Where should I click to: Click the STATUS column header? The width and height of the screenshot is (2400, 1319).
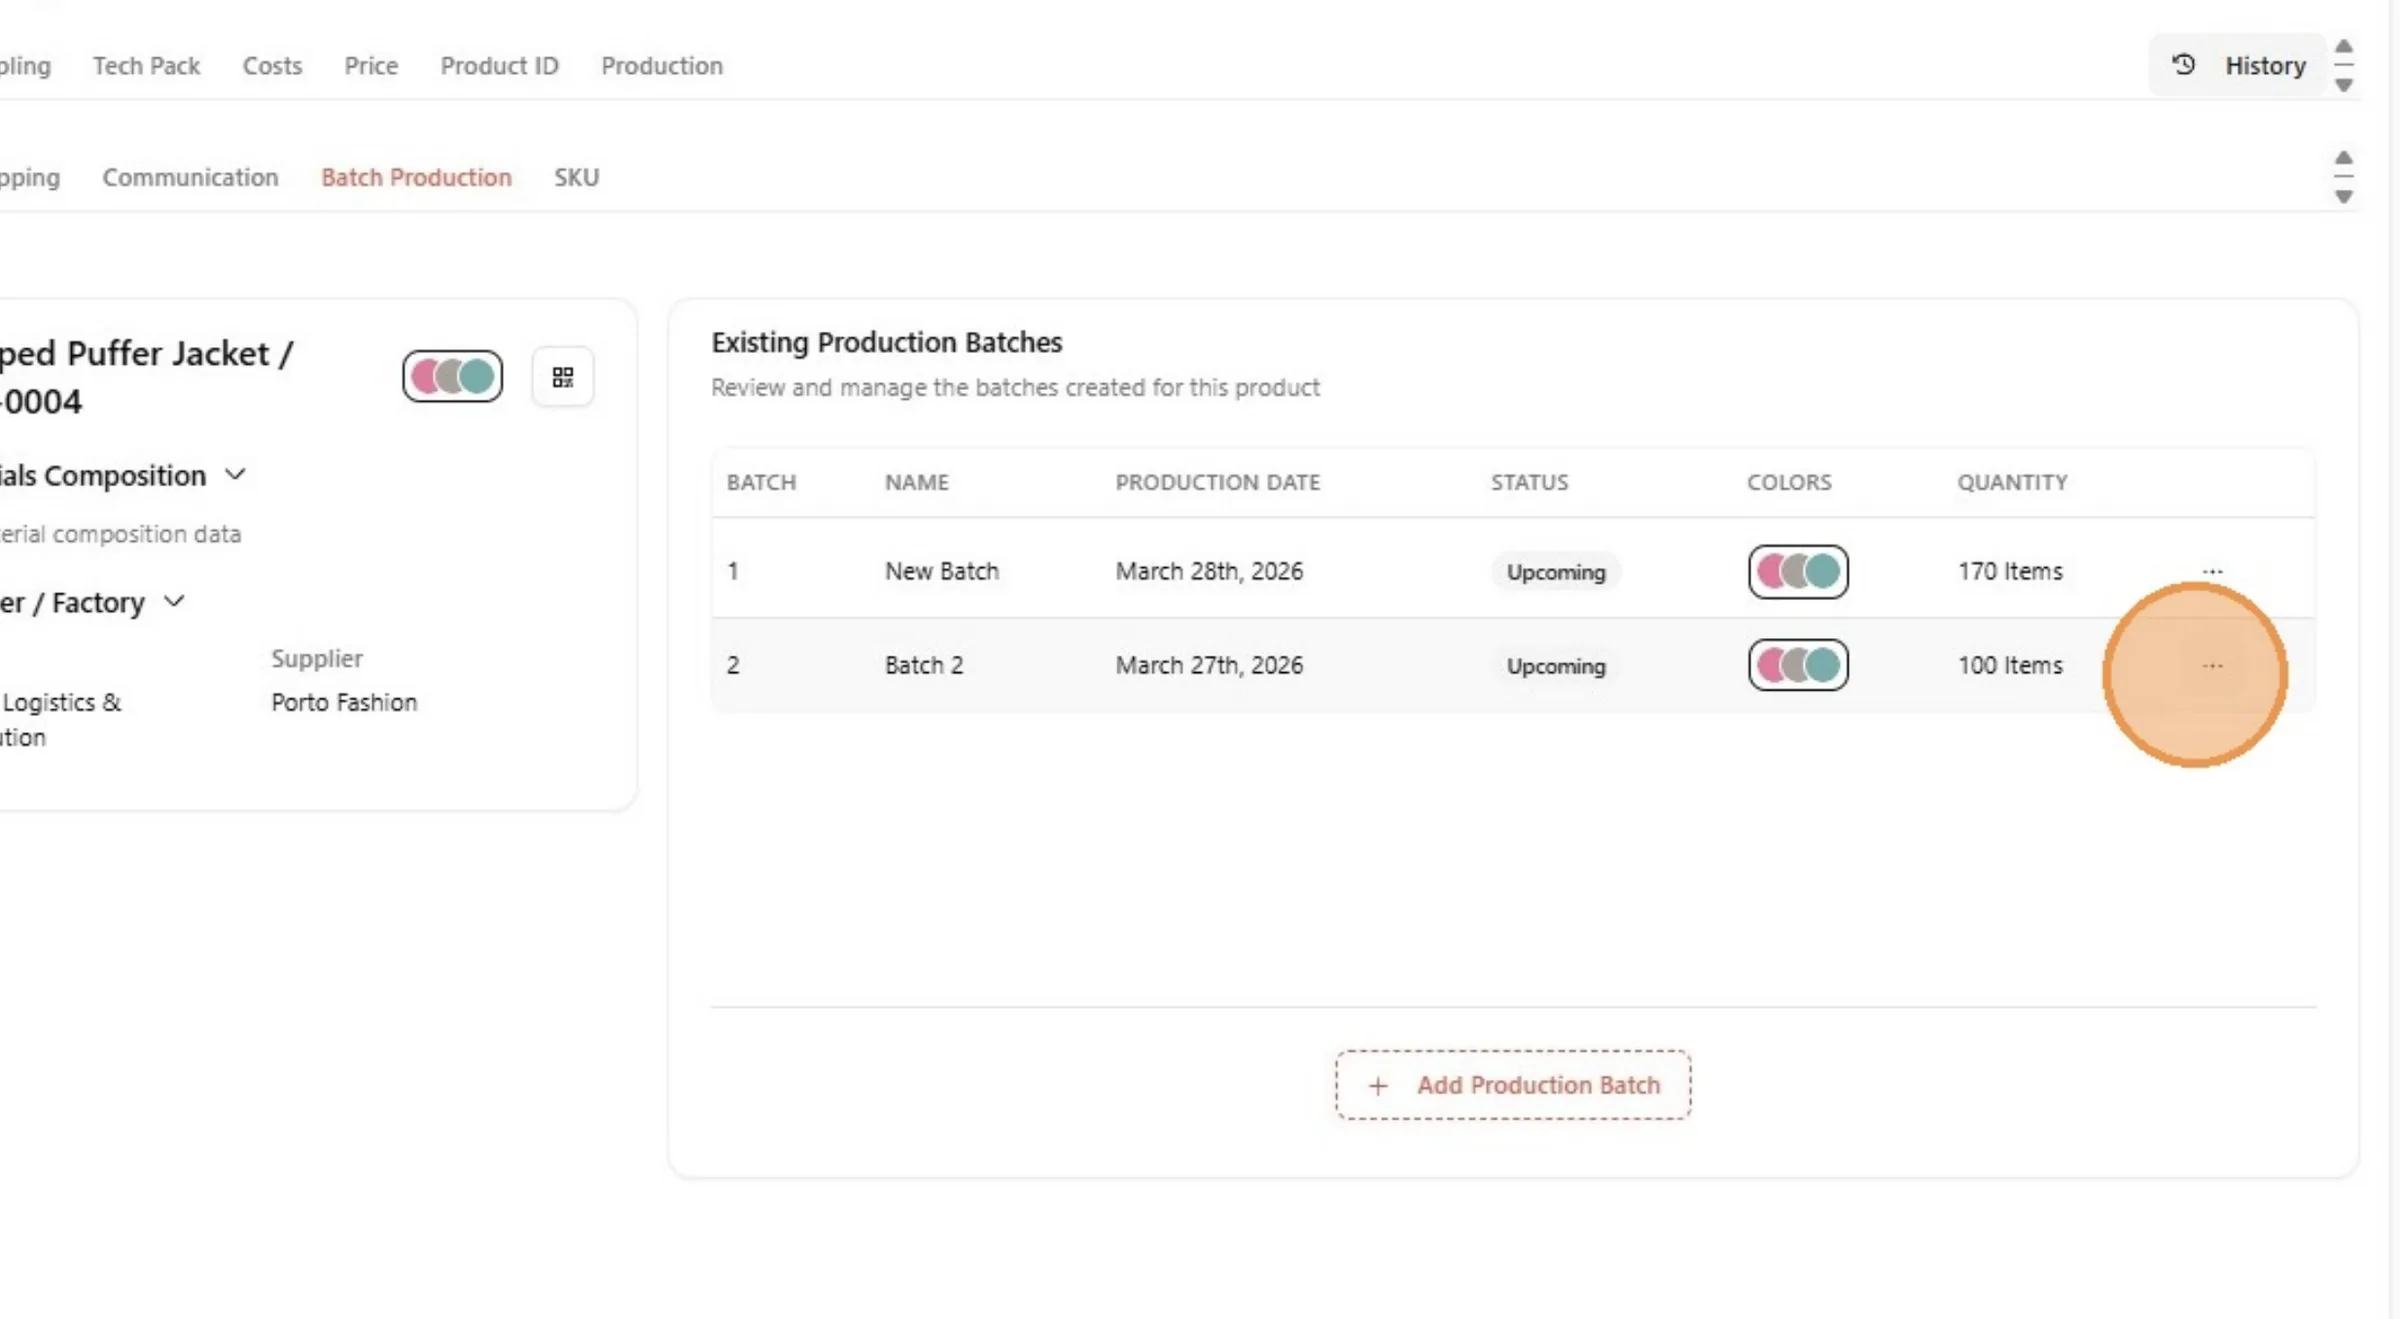click(x=1529, y=482)
